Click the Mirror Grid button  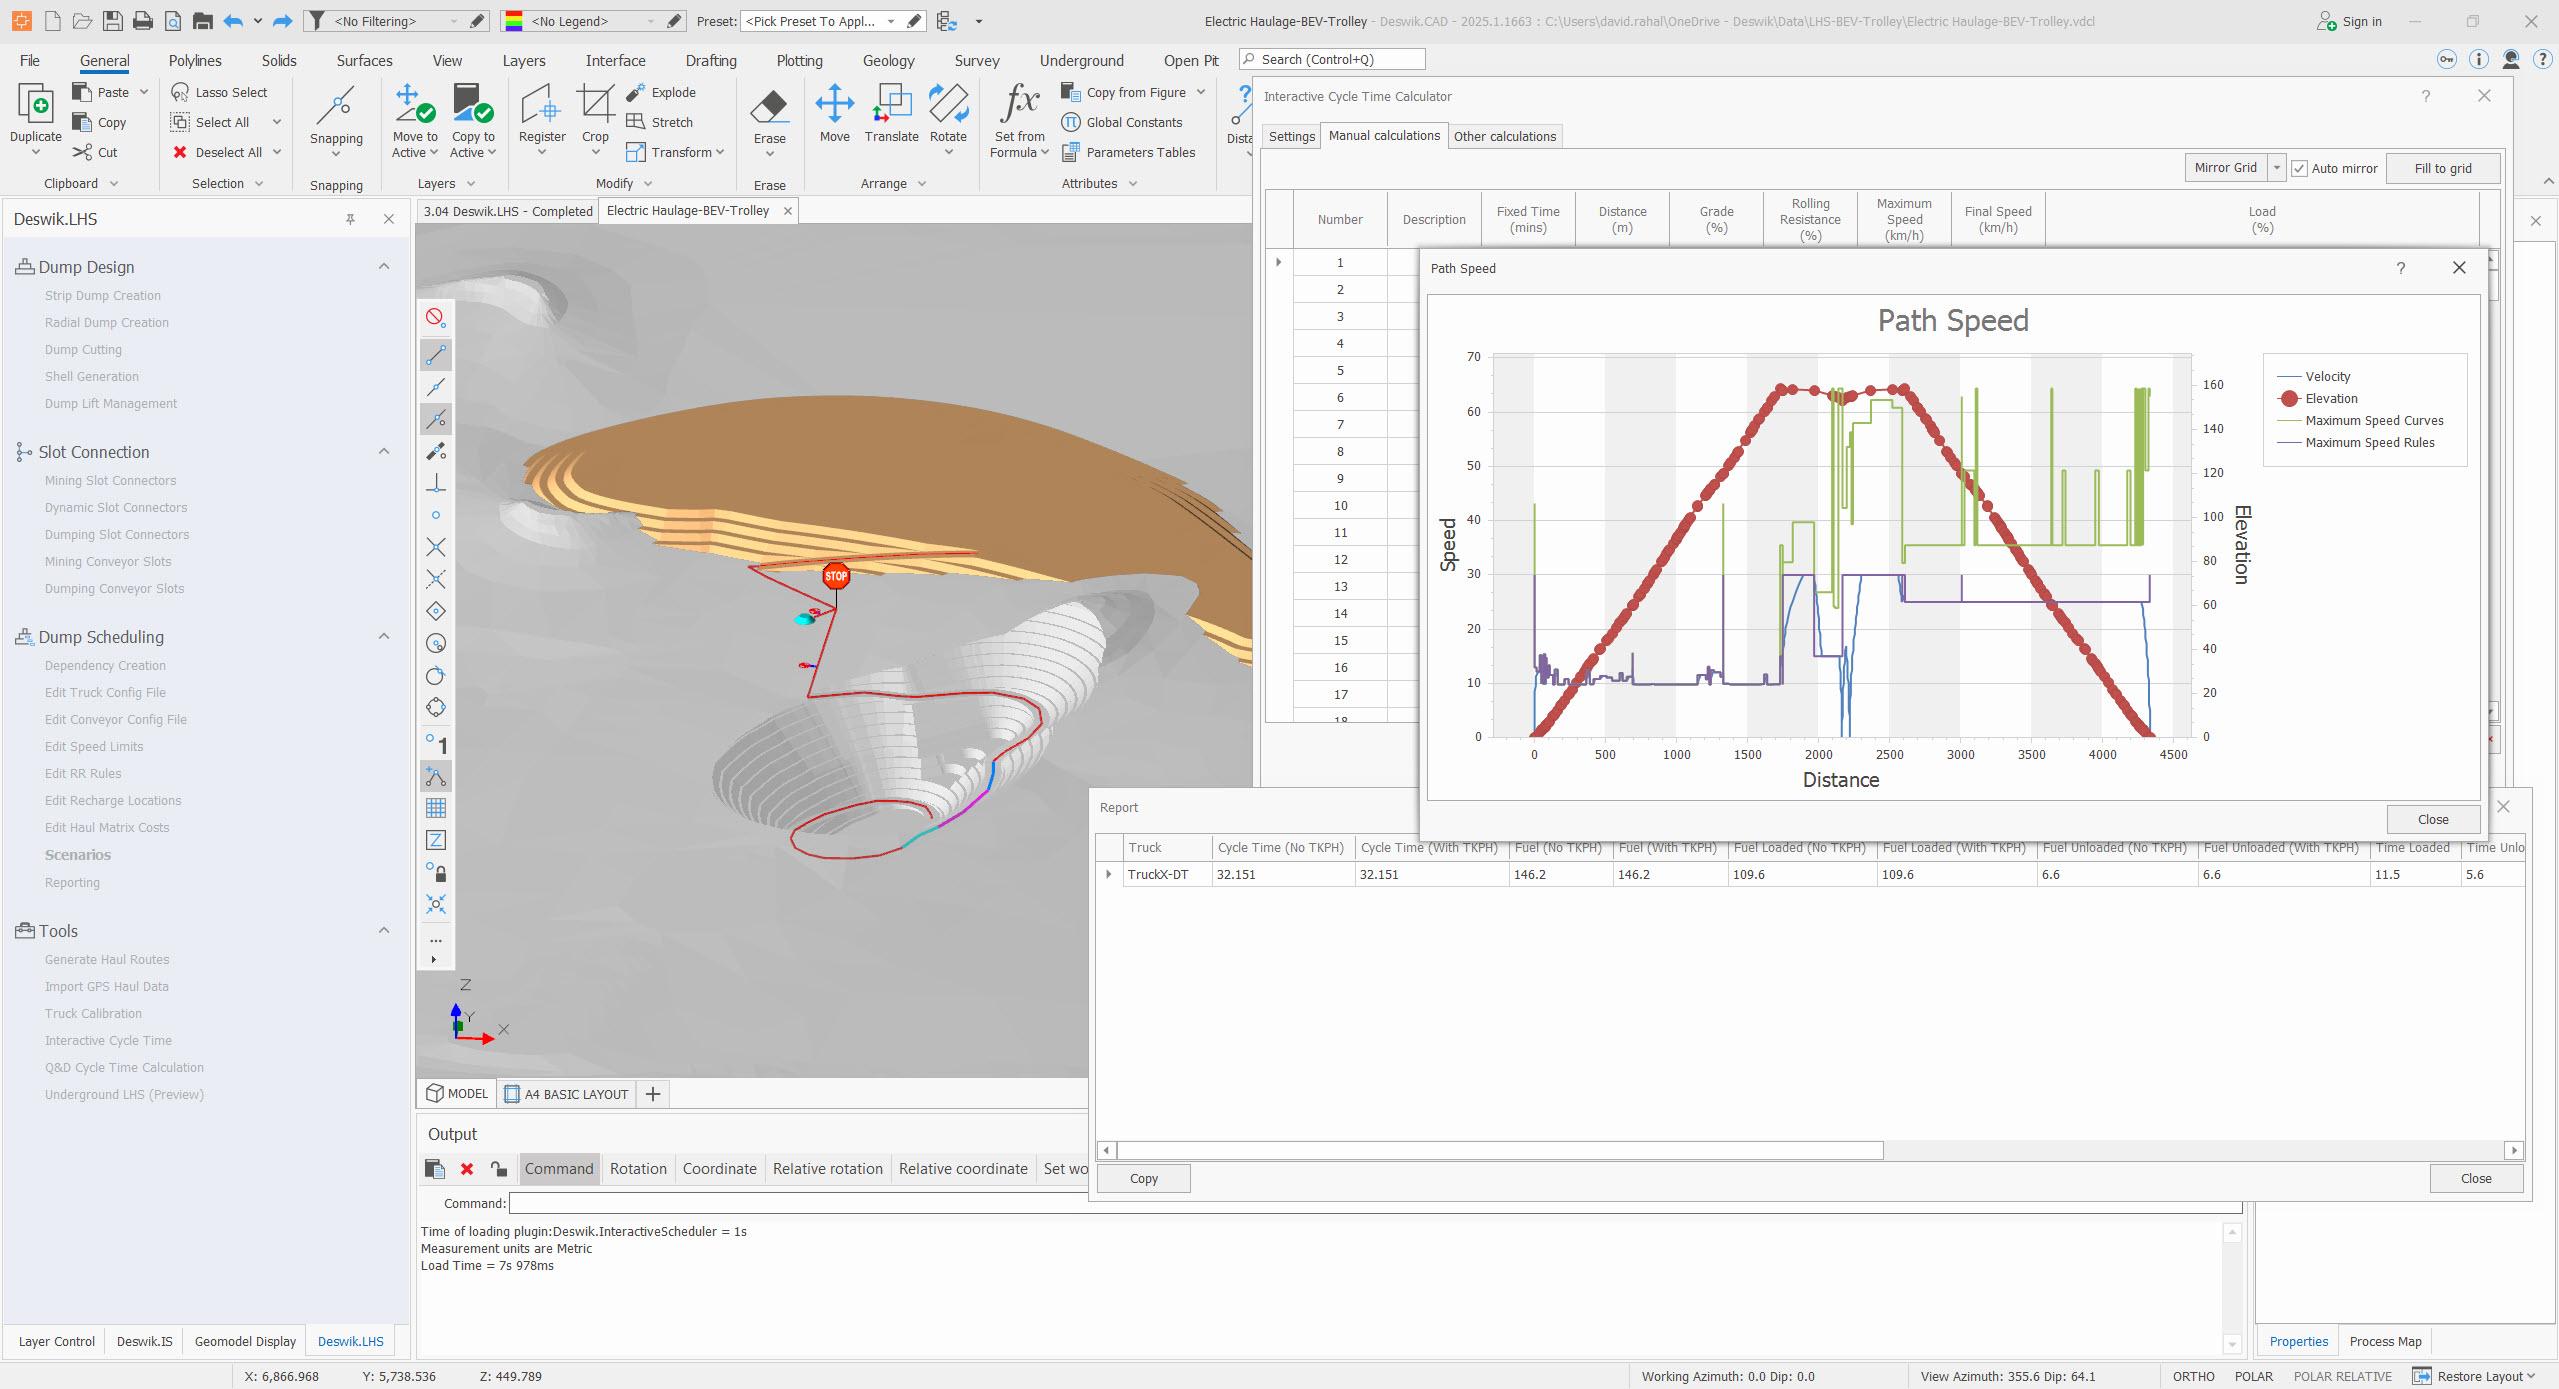[2225, 168]
